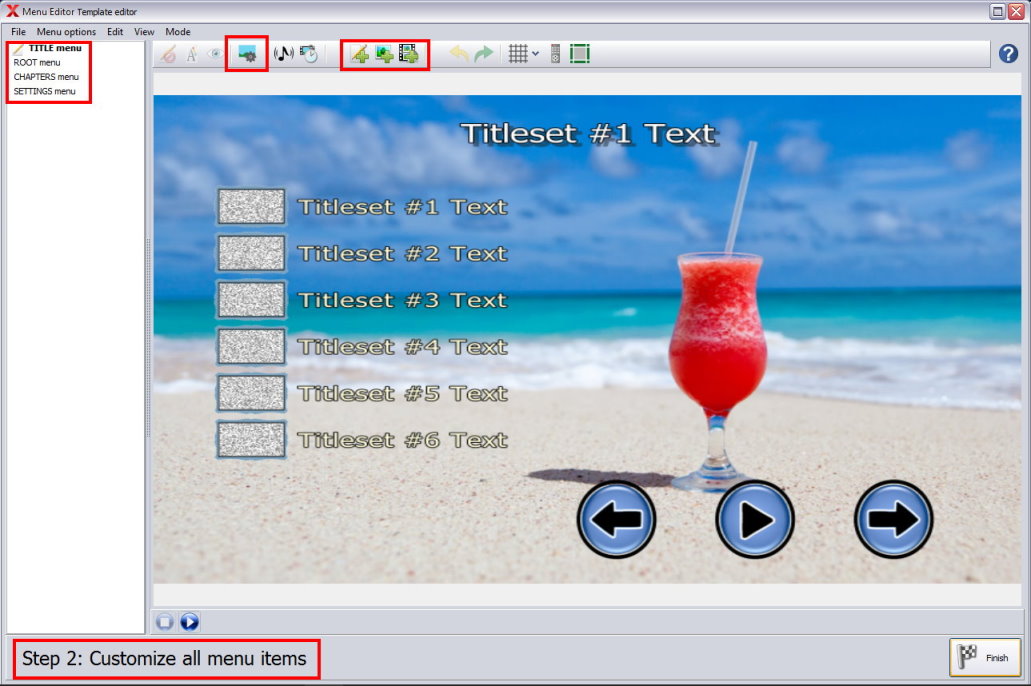Image resolution: width=1031 pixels, height=686 pixels.
Task: Toggle the safe area frame overlay
Action: (580, 54)
